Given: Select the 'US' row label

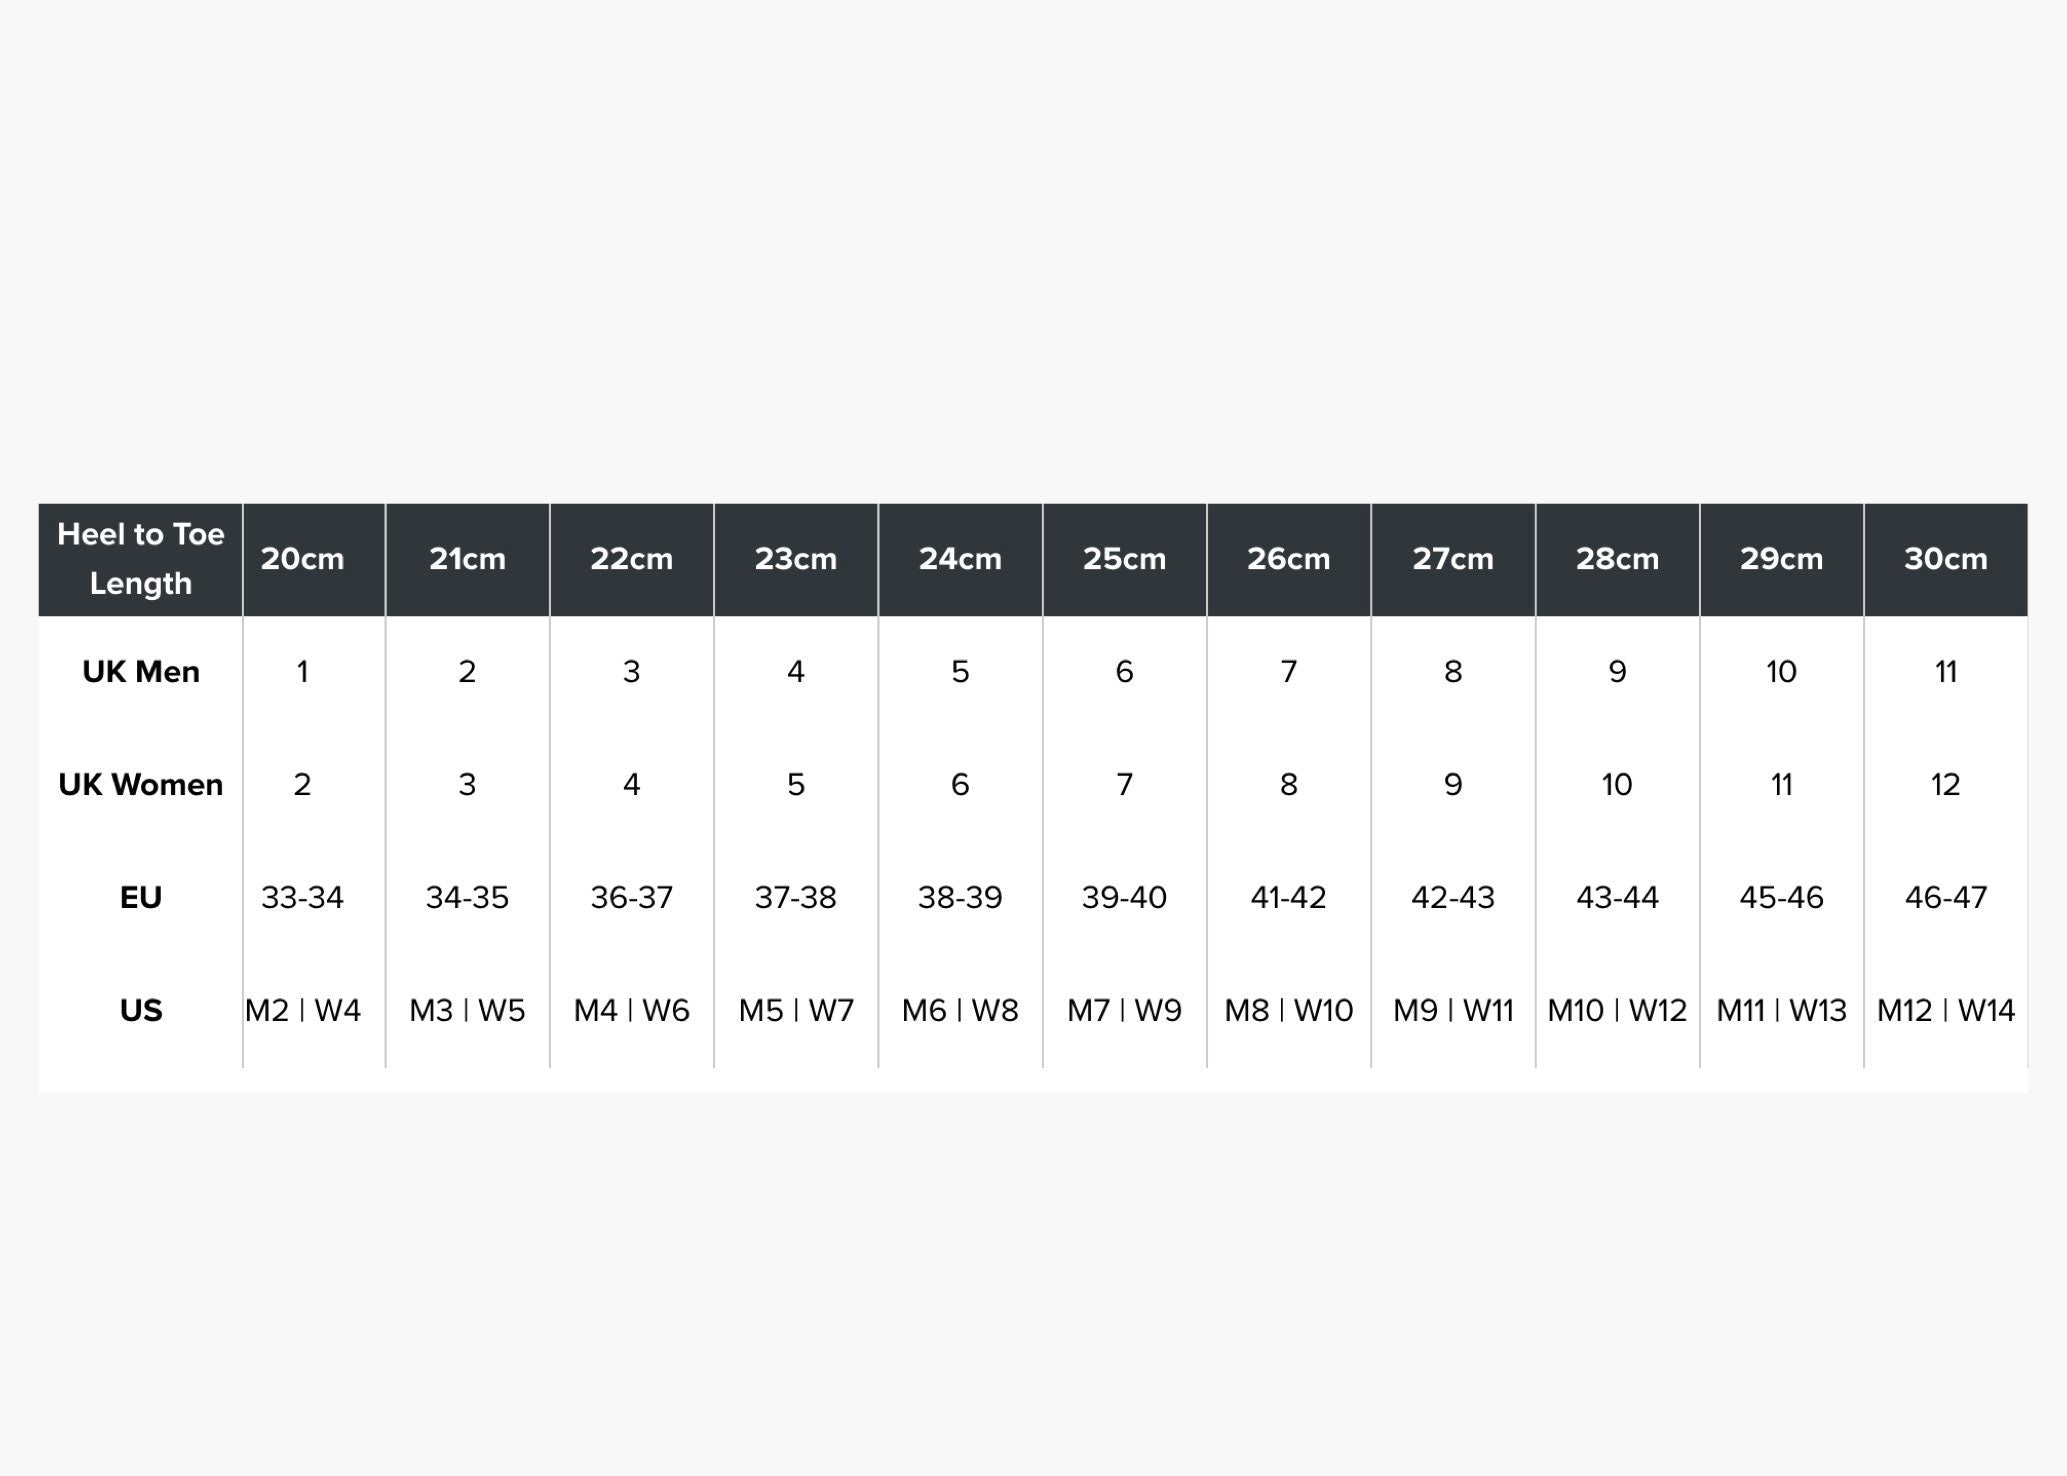Looking at the screenshot, I should (140, 1011).
